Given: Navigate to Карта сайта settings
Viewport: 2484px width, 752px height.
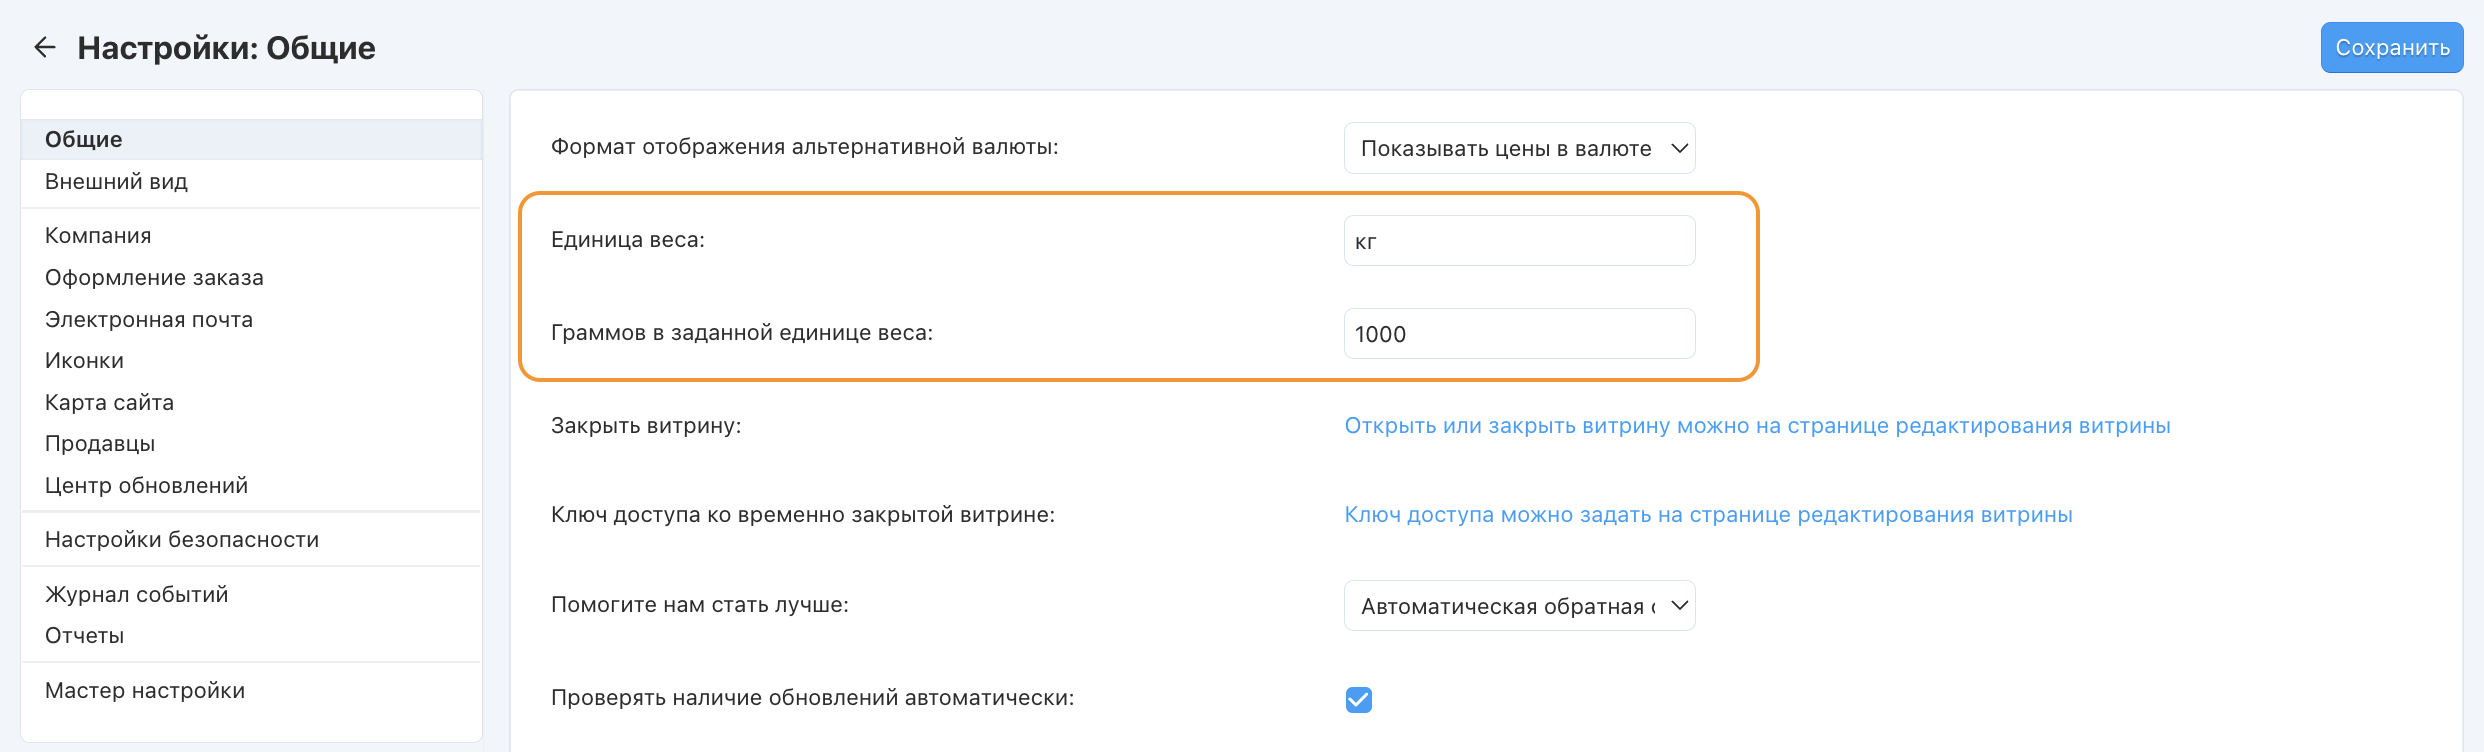Looking at the screenshot, I should [109, 403].
